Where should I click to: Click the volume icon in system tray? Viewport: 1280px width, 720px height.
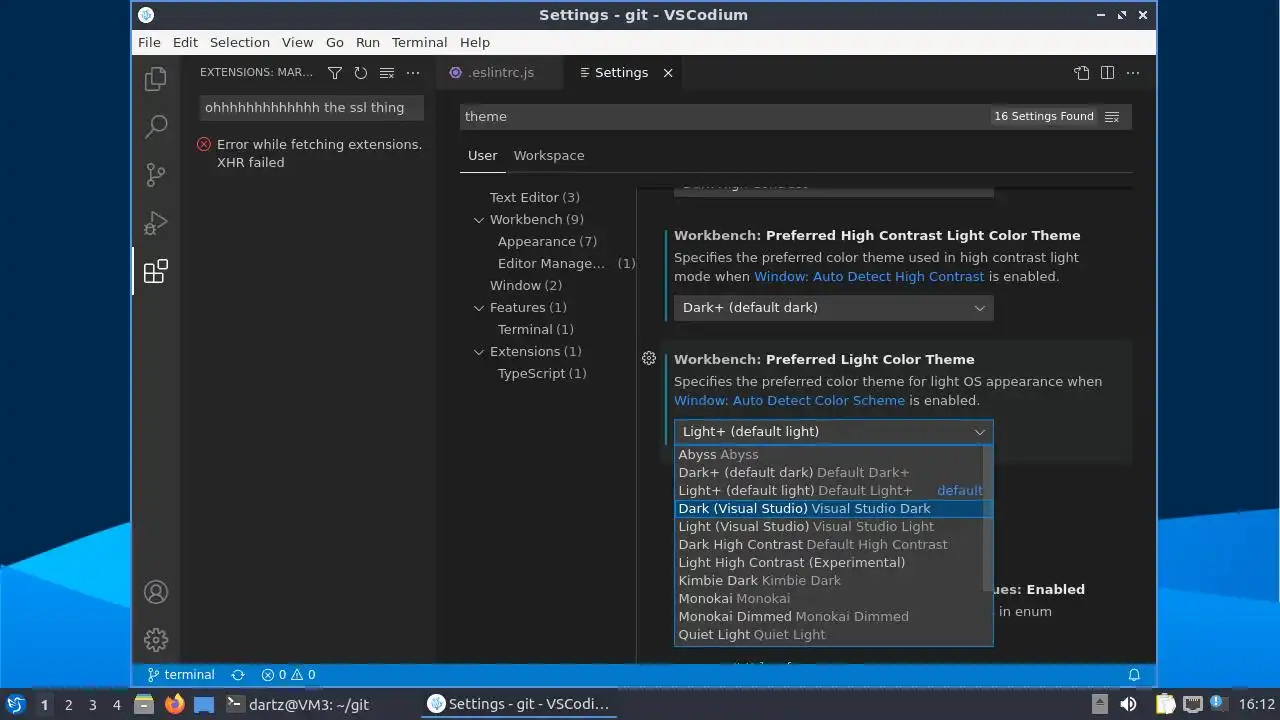click(1128, 704)
